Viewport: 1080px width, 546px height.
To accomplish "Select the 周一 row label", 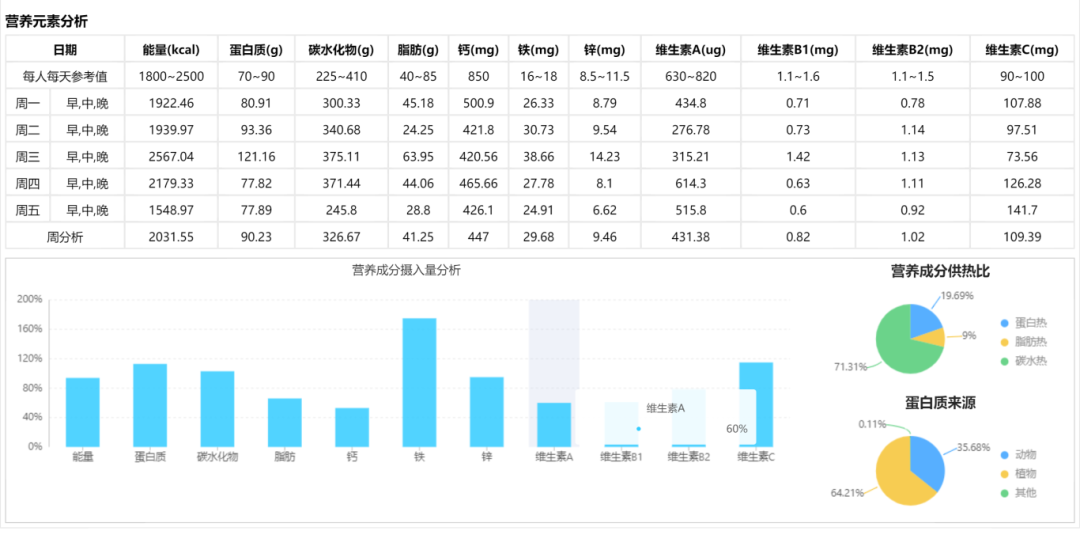I will coord(28,103).
